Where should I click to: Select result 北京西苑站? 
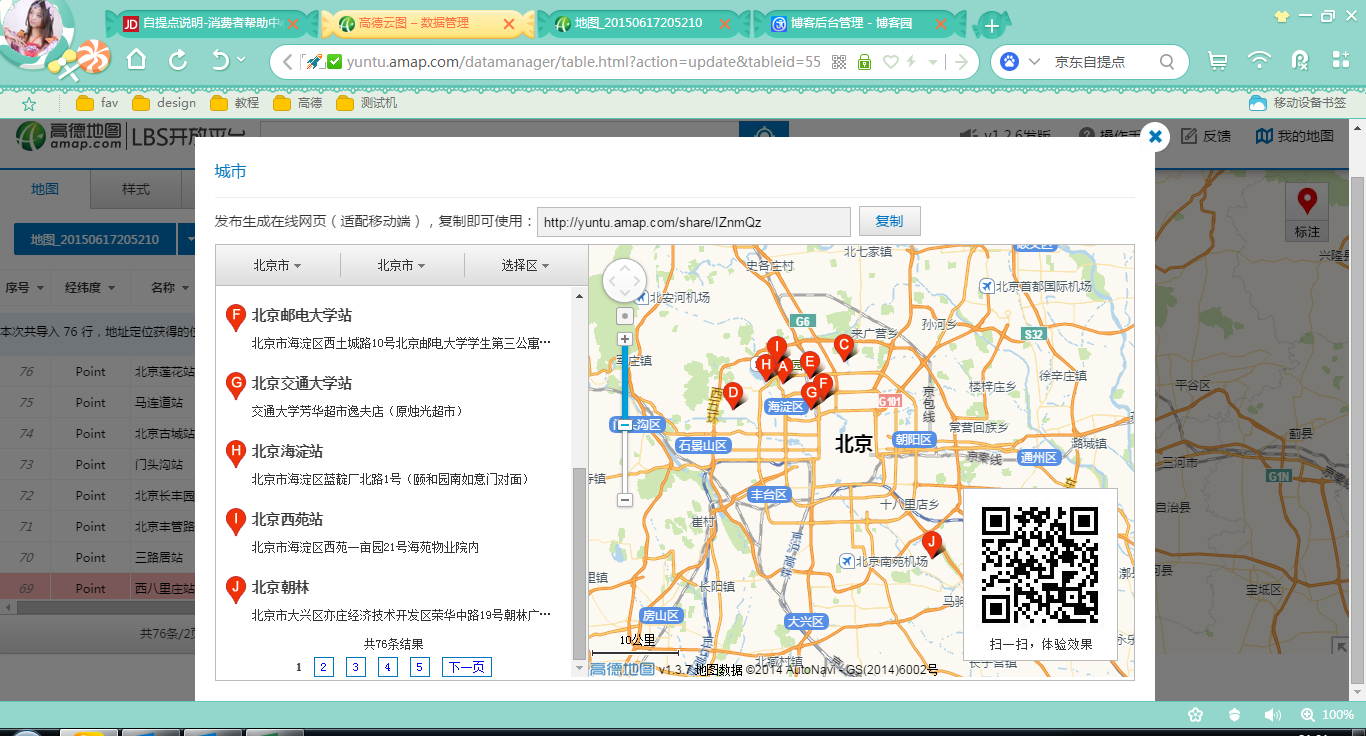point(287,519)
